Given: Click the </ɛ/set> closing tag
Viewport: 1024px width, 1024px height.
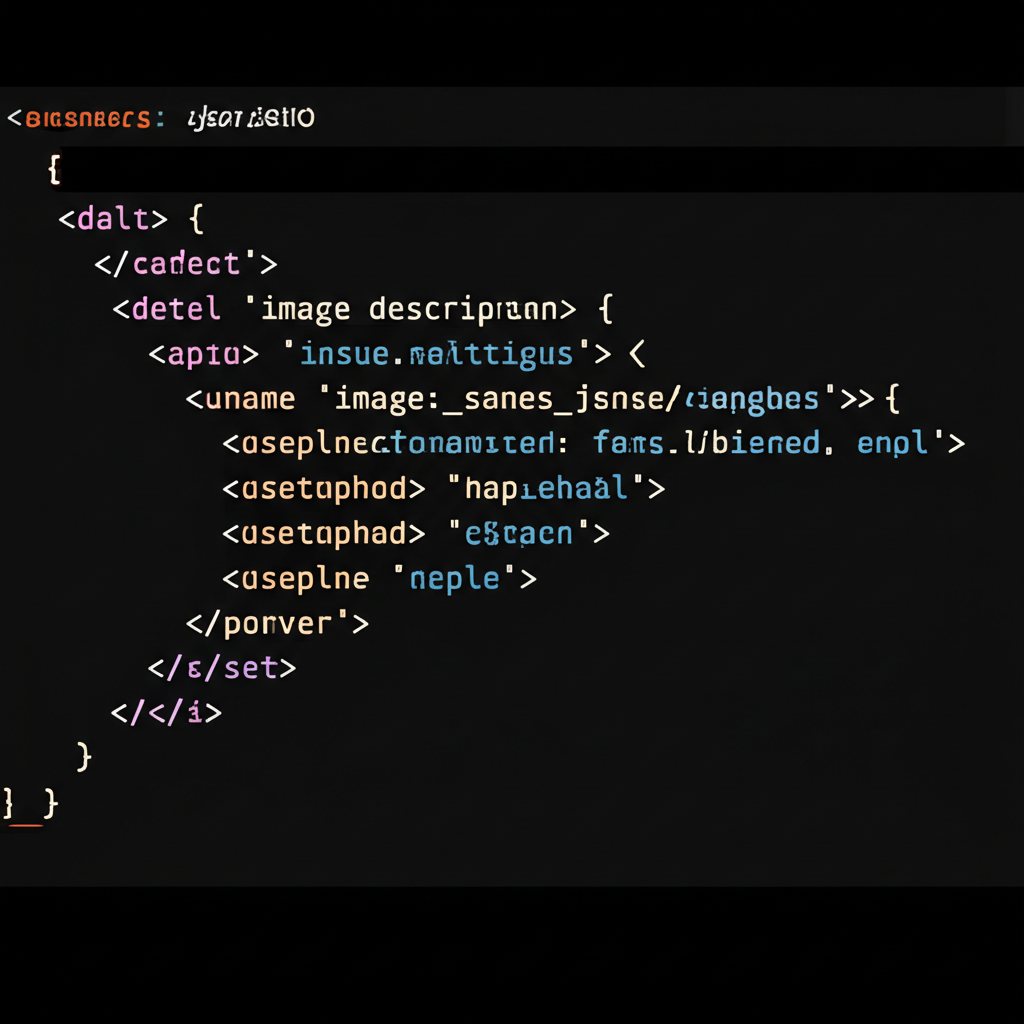Looking at the screenshot, I should point(222,667).
